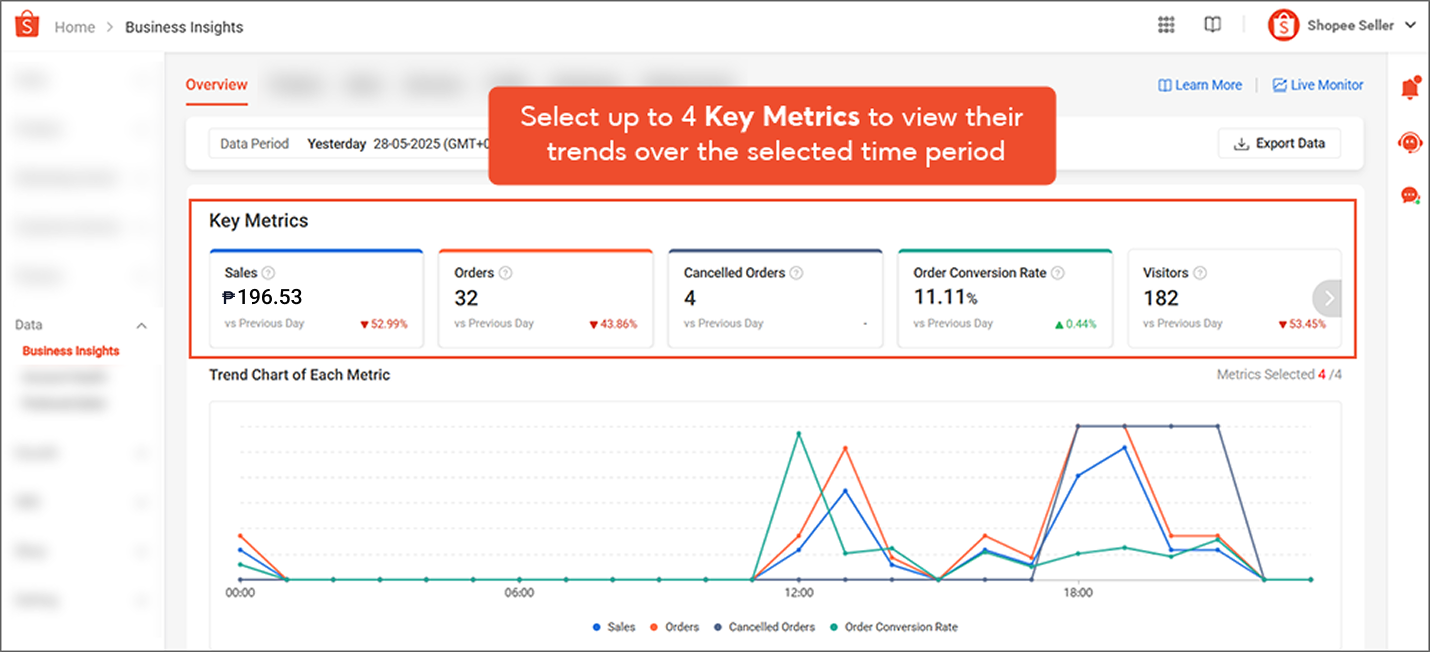Click the Export Data button

click(x=1279, y=144)
